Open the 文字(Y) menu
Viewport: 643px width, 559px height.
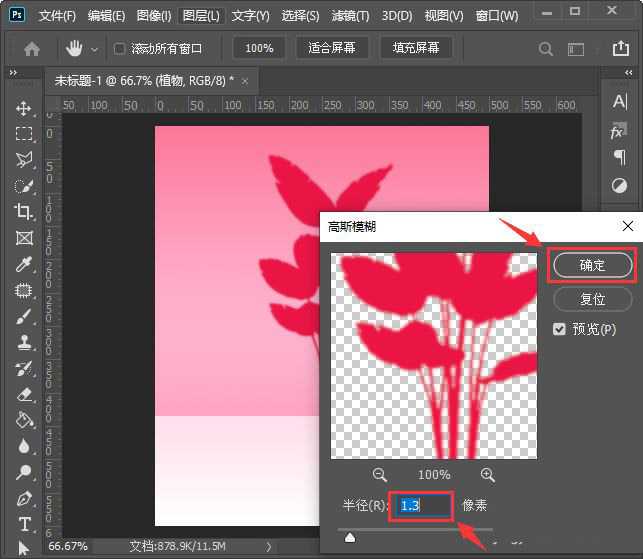251,16
